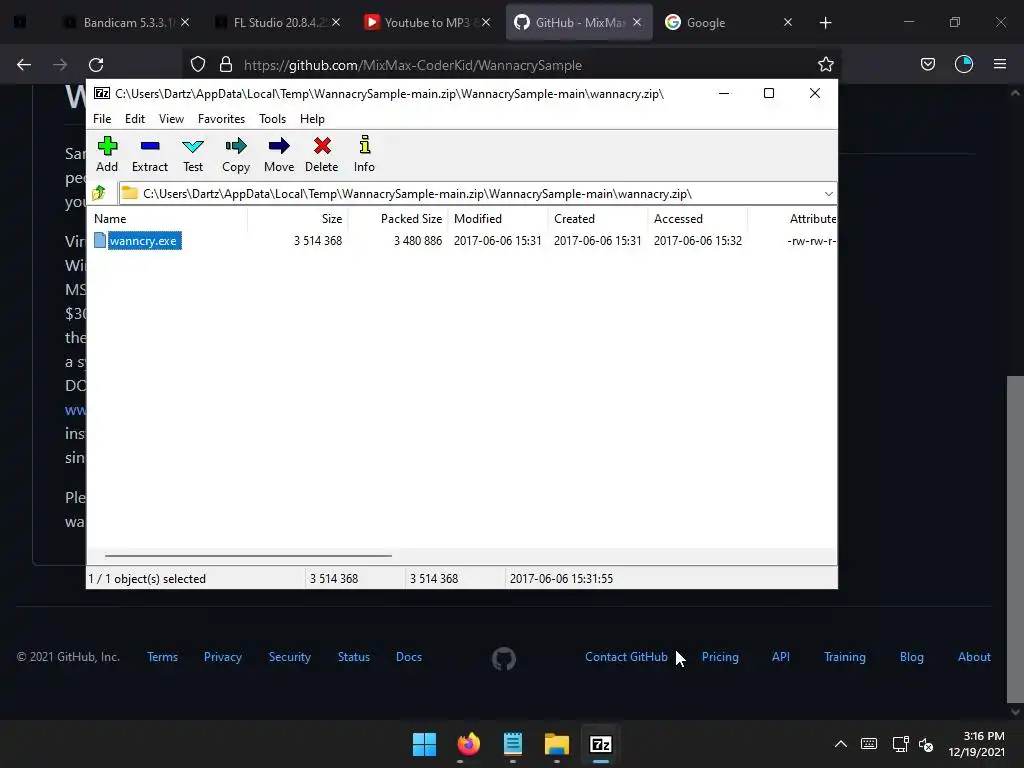1024x768 pixels.
Task: Close the Youtube to MP3 tab
Action: (x=486, y=23)
